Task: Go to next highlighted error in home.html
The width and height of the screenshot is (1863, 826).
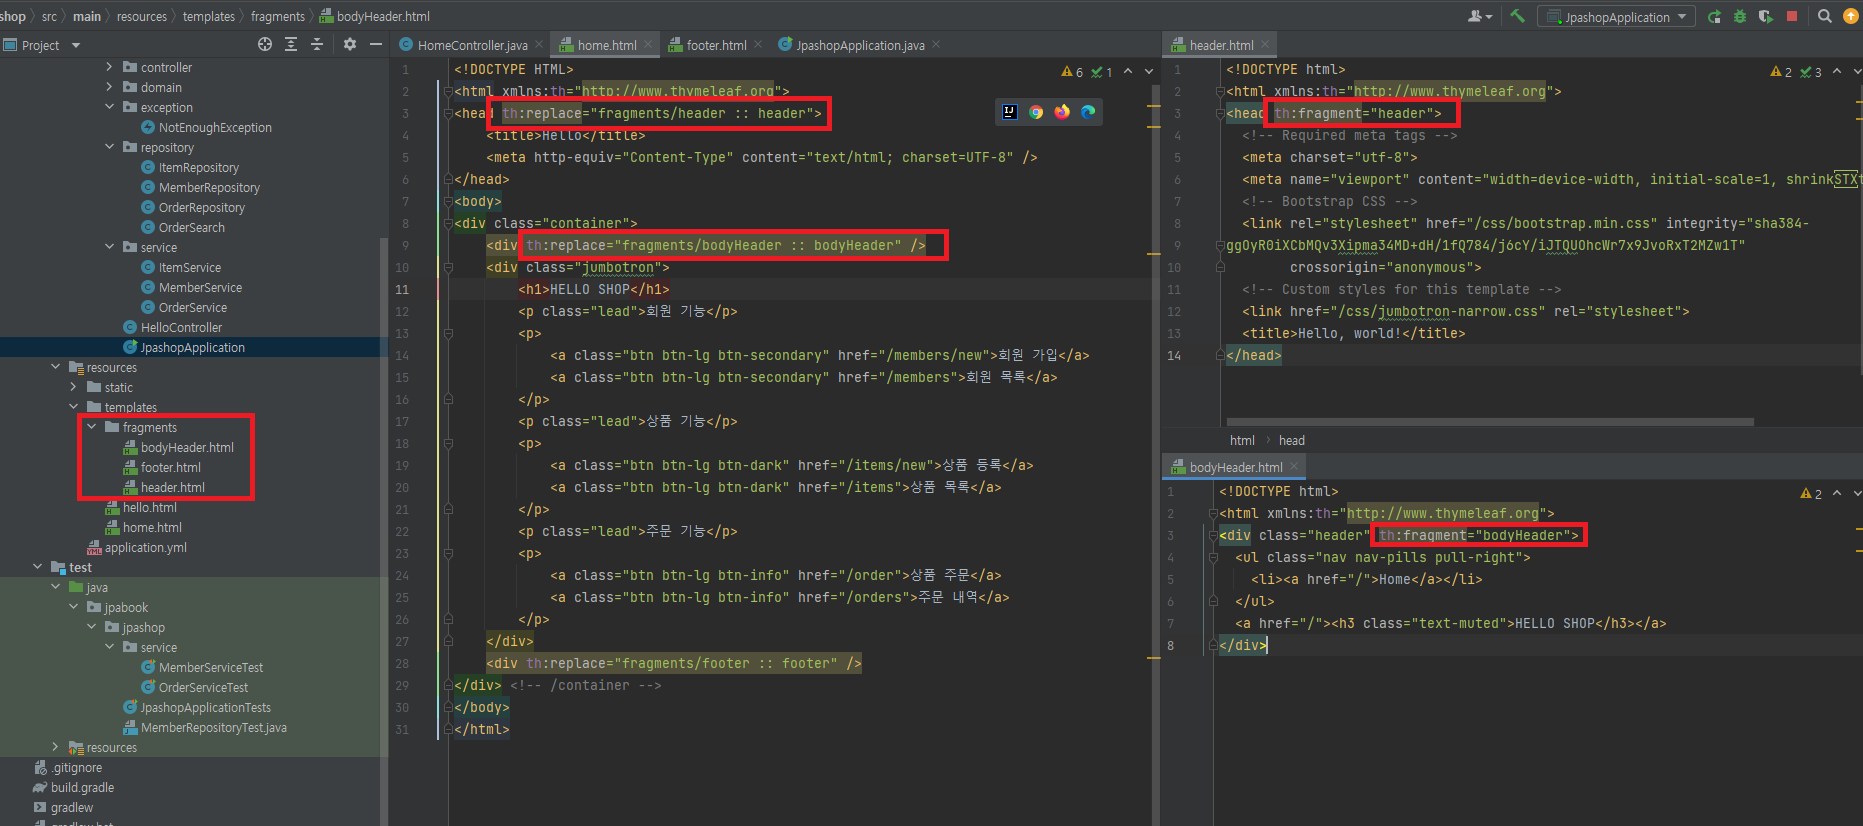Action: click(x=1149, y=71)
